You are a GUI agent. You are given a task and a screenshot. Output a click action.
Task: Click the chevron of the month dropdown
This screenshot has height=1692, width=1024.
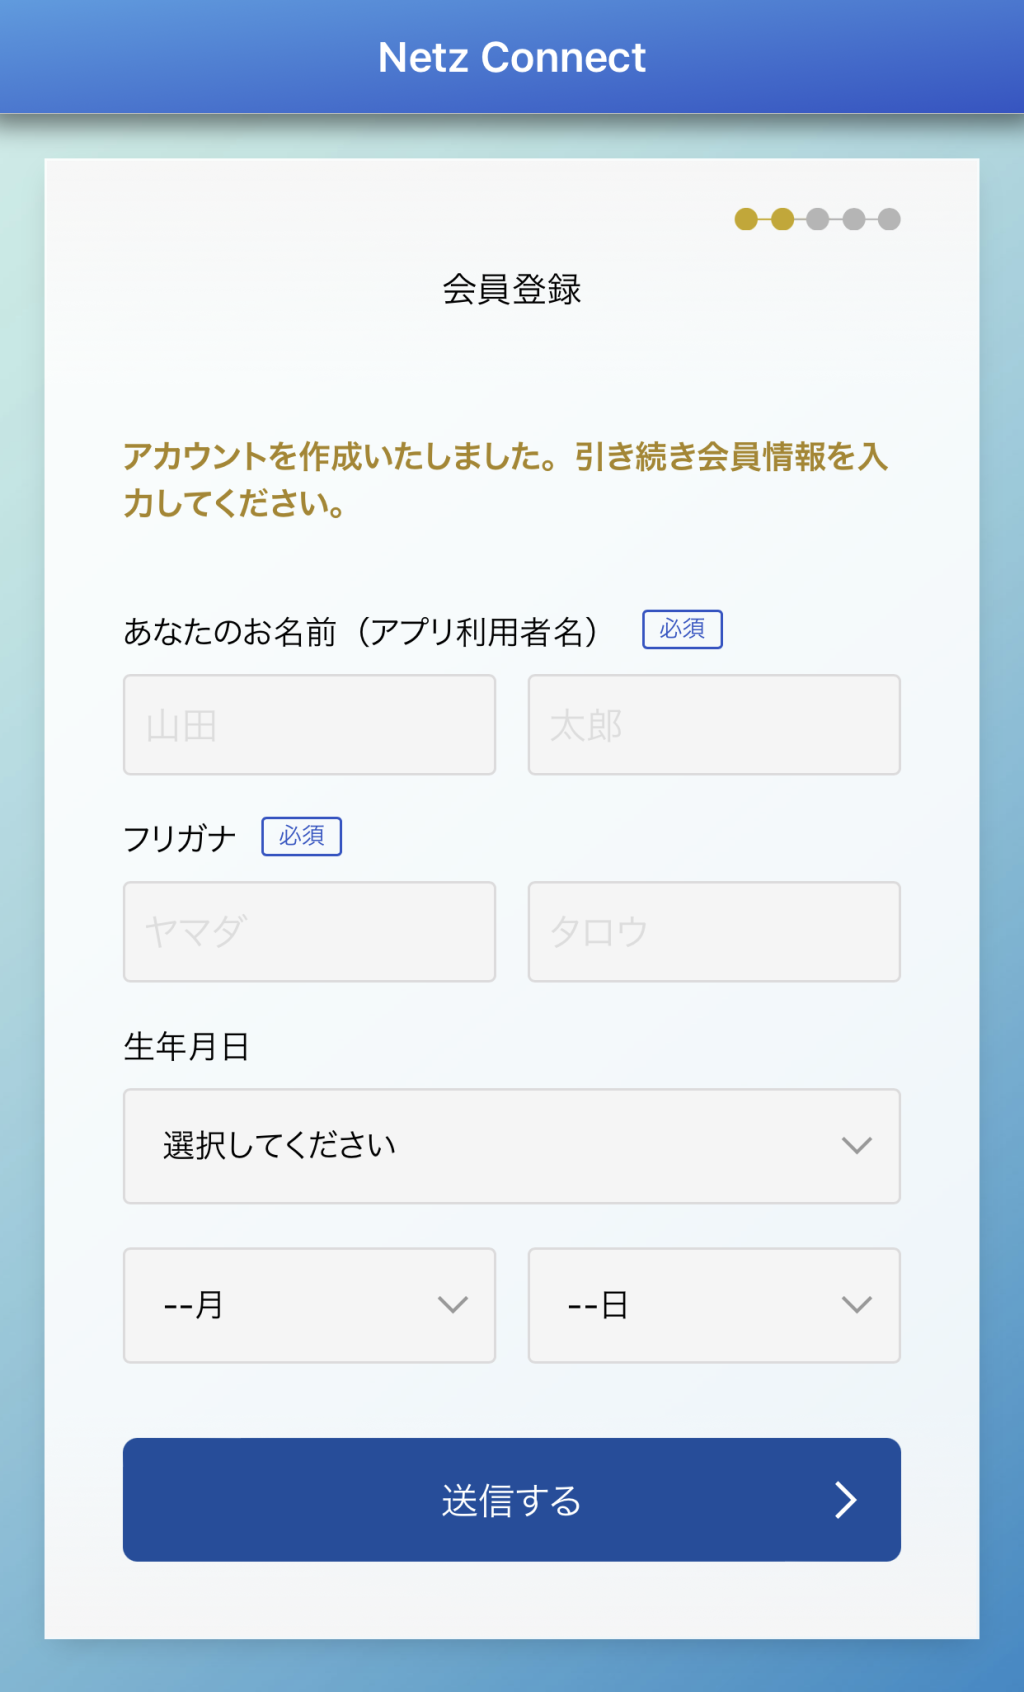pyautogui.click(x=453, y=1305)
